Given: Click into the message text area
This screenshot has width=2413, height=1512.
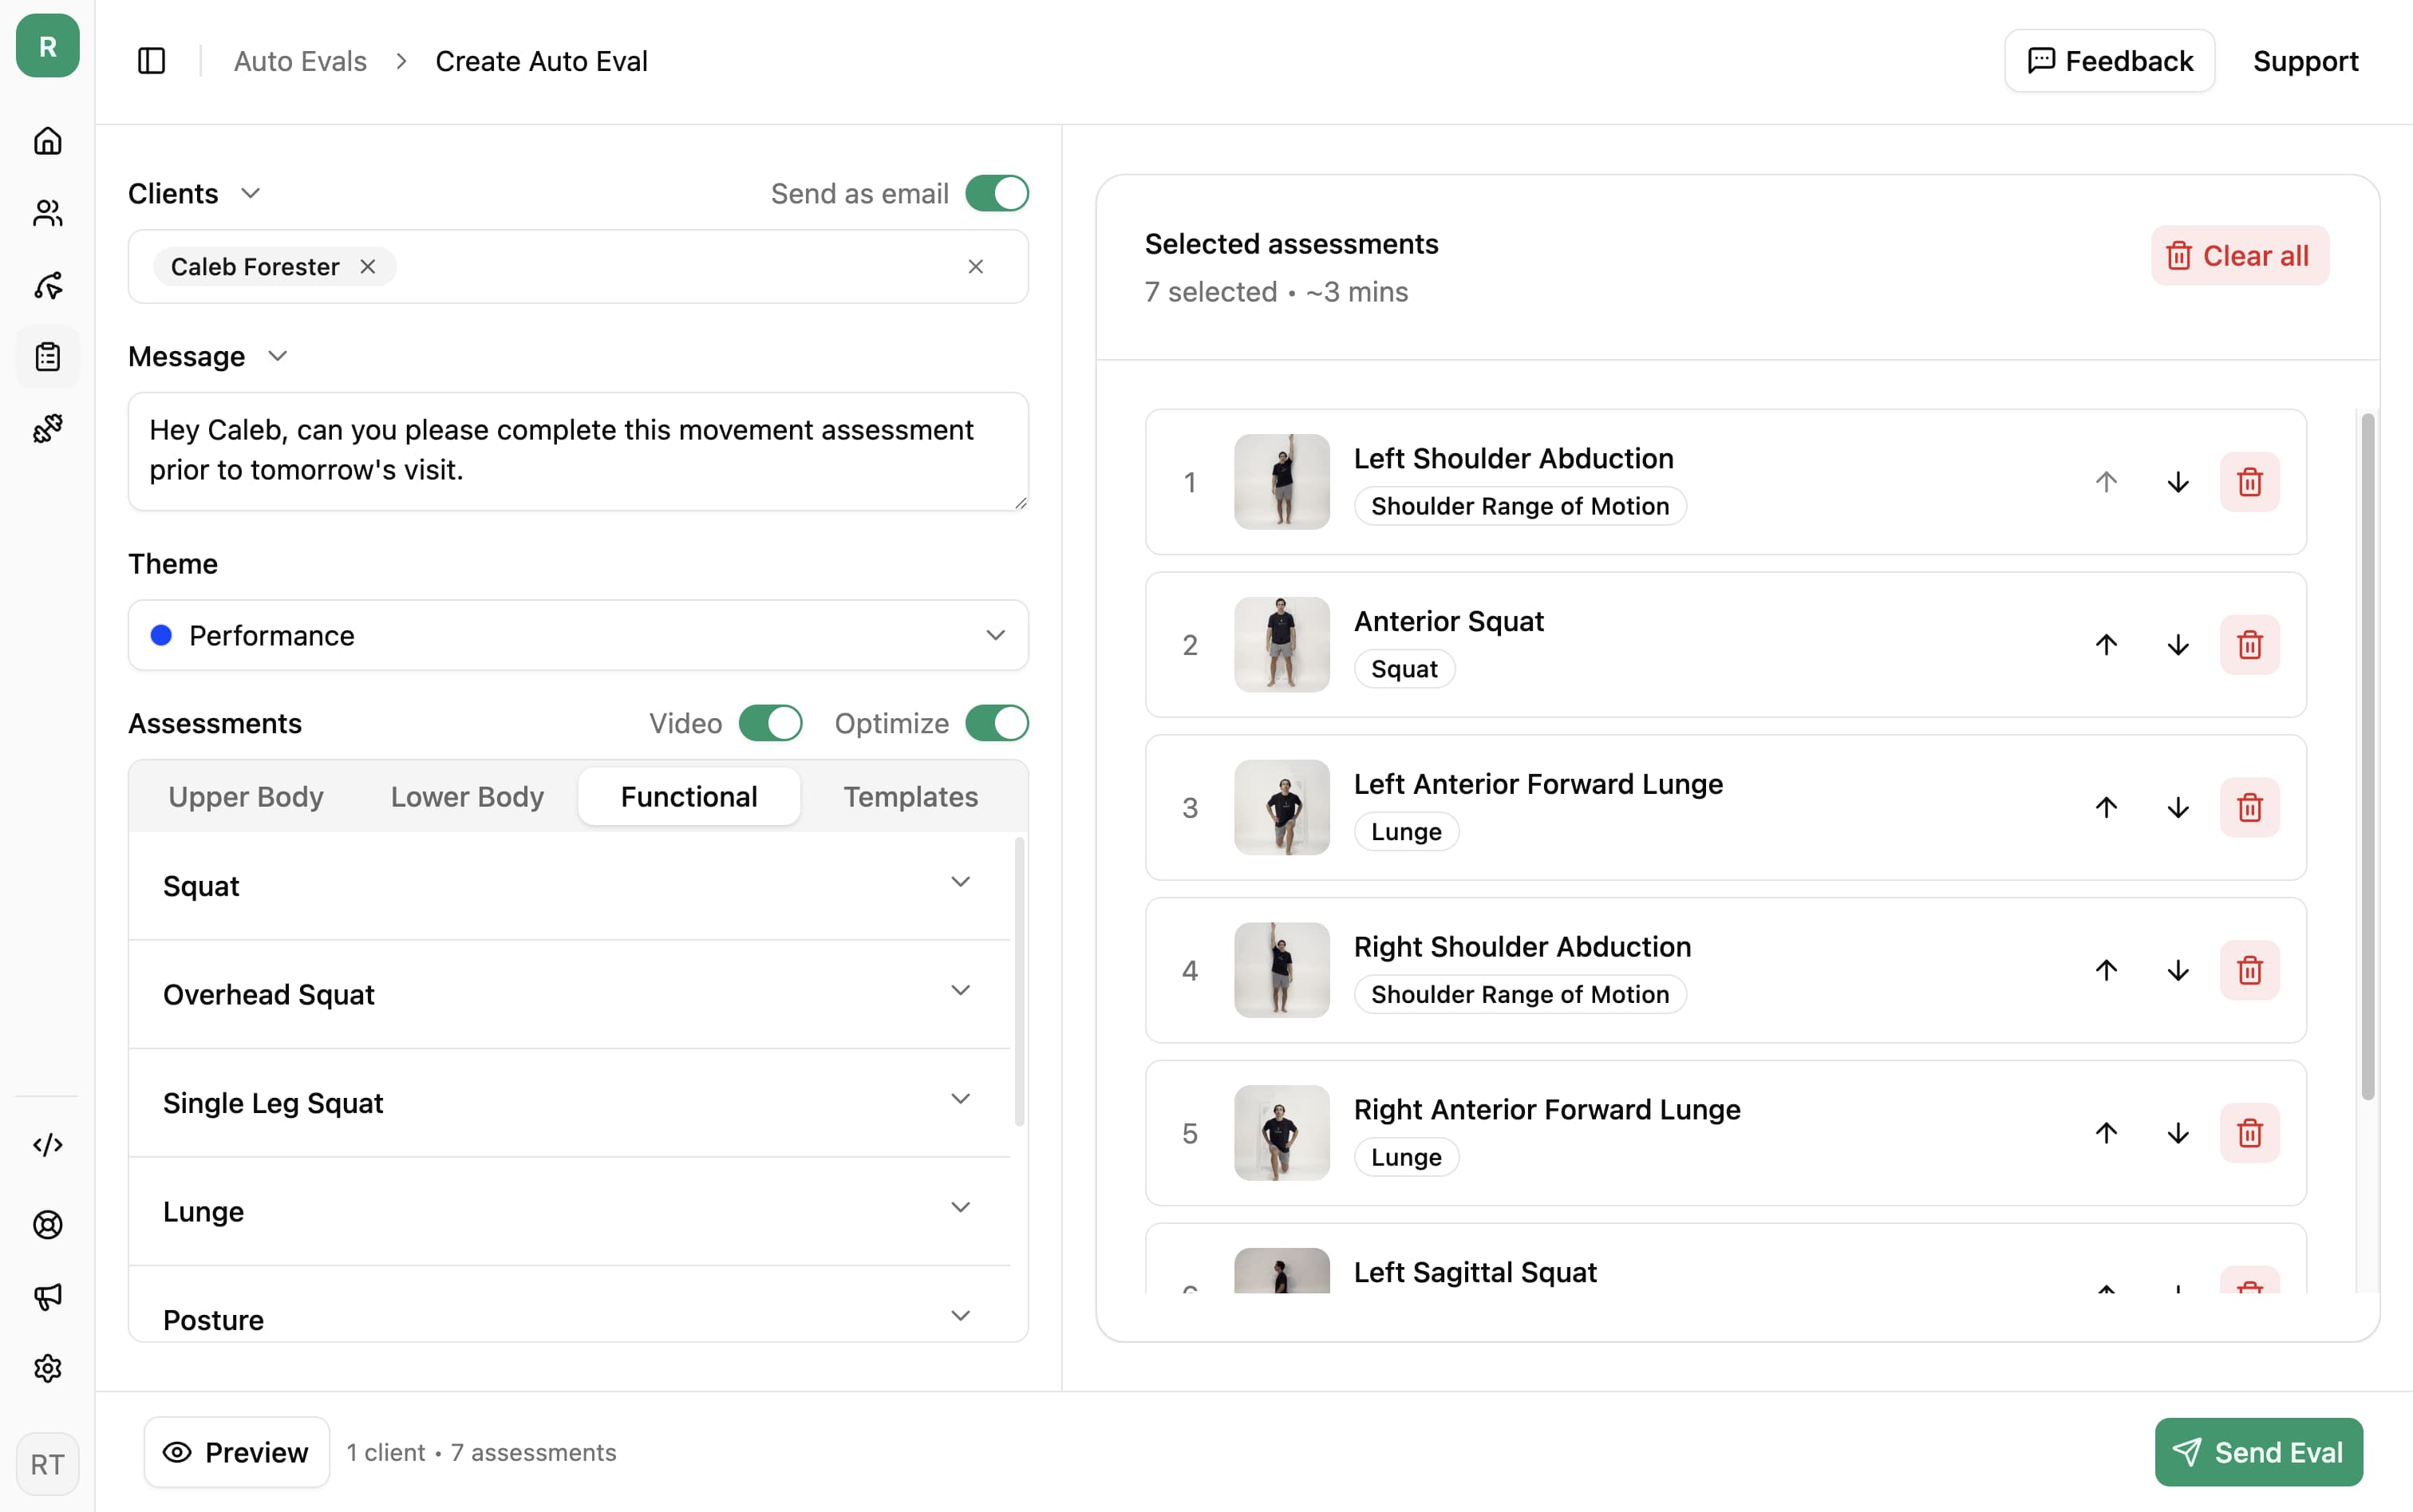Looking at the screenshot, I should pyautogui.click(x=578, y=452).
